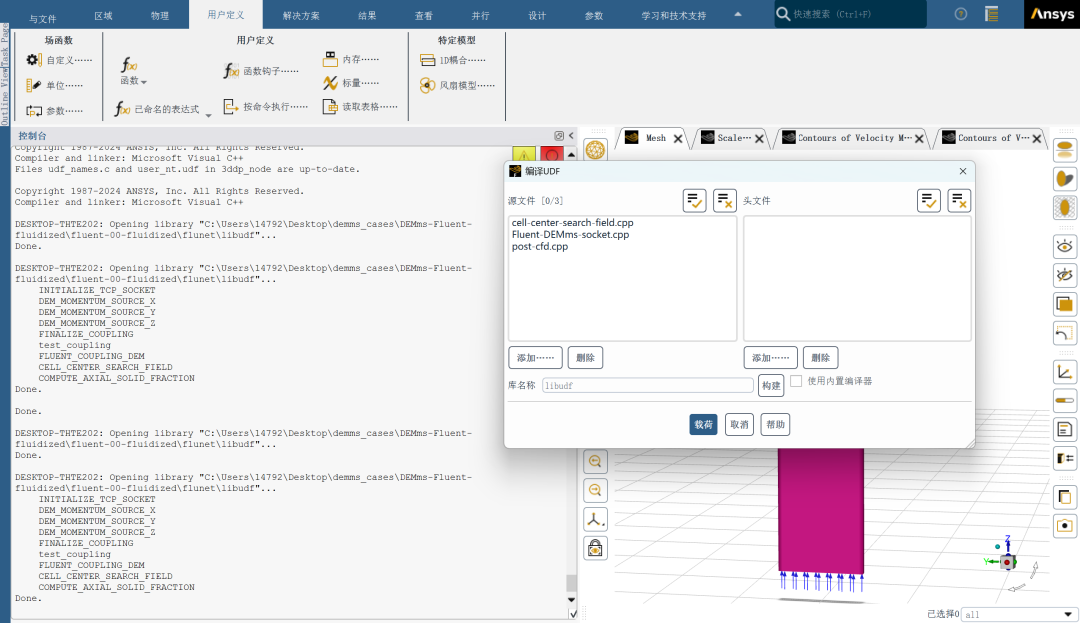Click the axis orientation triad icon
Image resolution: width=1080 pixels, height=623 pixels.
tap(595, 519)
